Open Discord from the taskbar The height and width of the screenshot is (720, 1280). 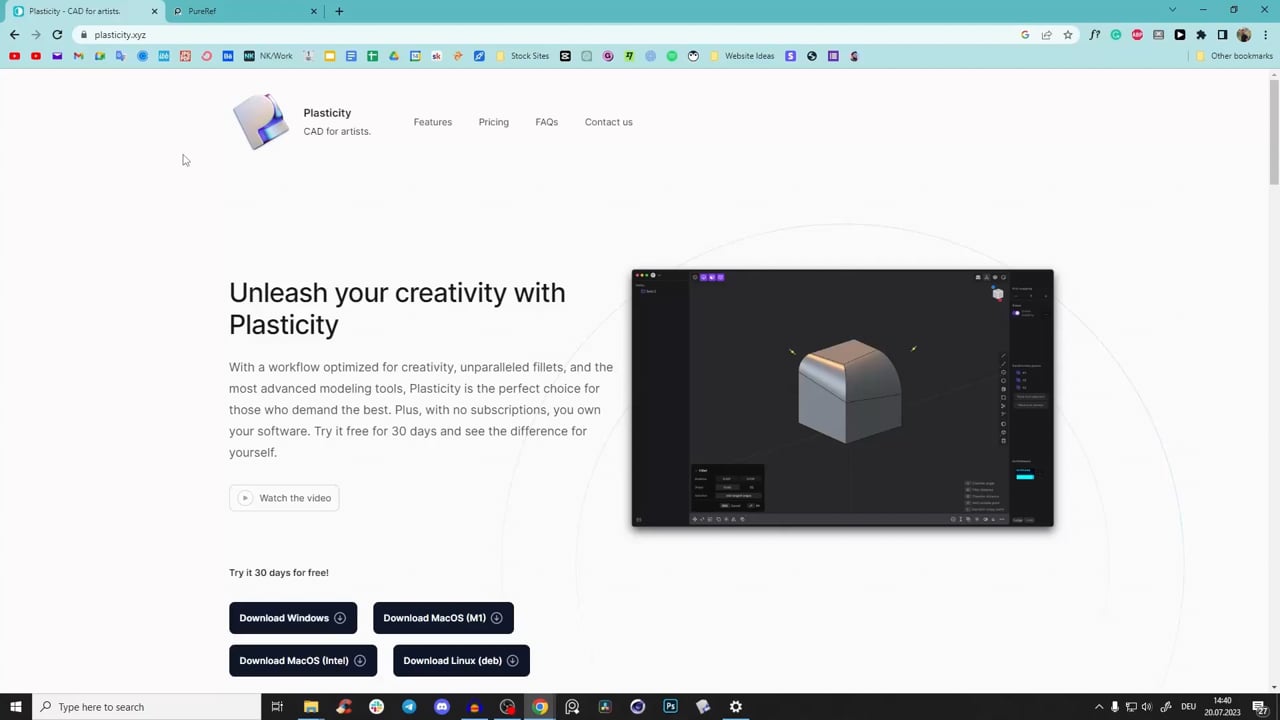(x=441, y=707)
